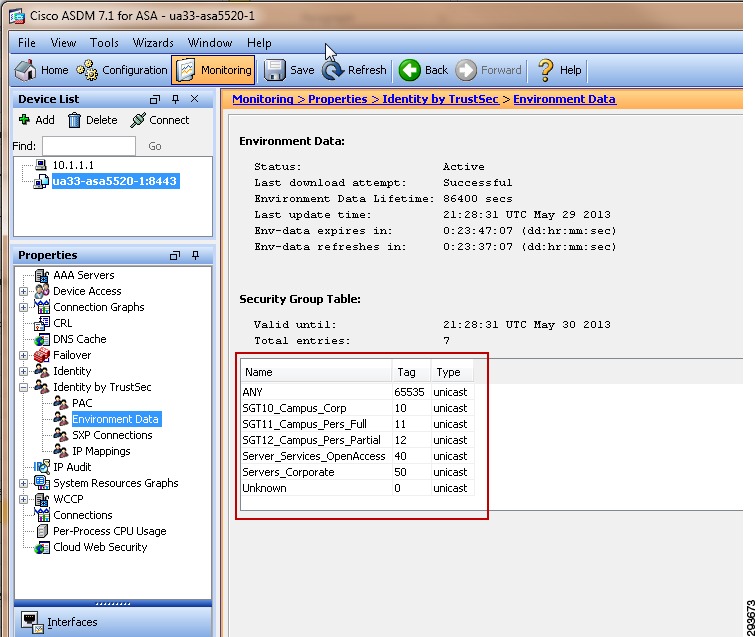Follow the Properties breadcrumb link

(x=338, y=99)
